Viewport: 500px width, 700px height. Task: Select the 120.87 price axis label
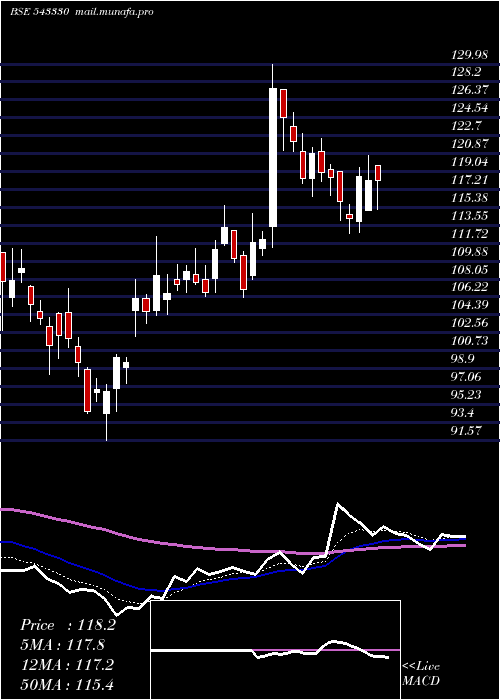click(x=470, y=143)
